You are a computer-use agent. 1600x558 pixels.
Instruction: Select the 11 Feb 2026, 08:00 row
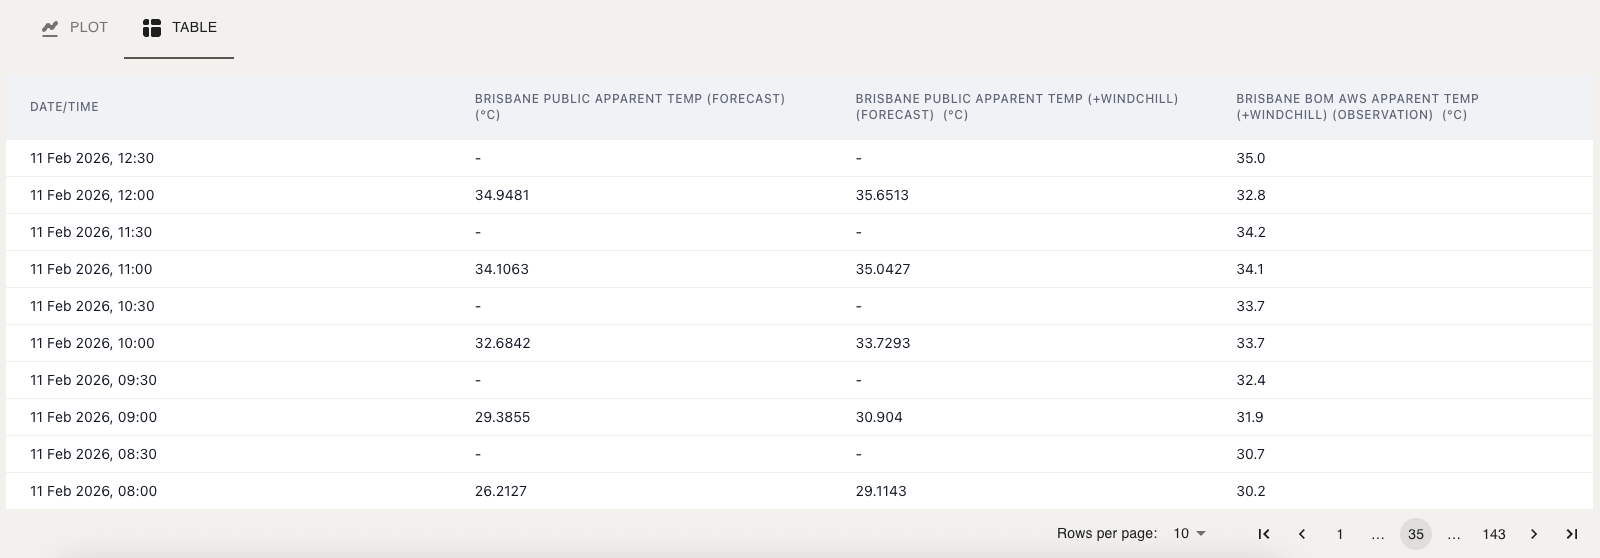[x=93, y=491]
